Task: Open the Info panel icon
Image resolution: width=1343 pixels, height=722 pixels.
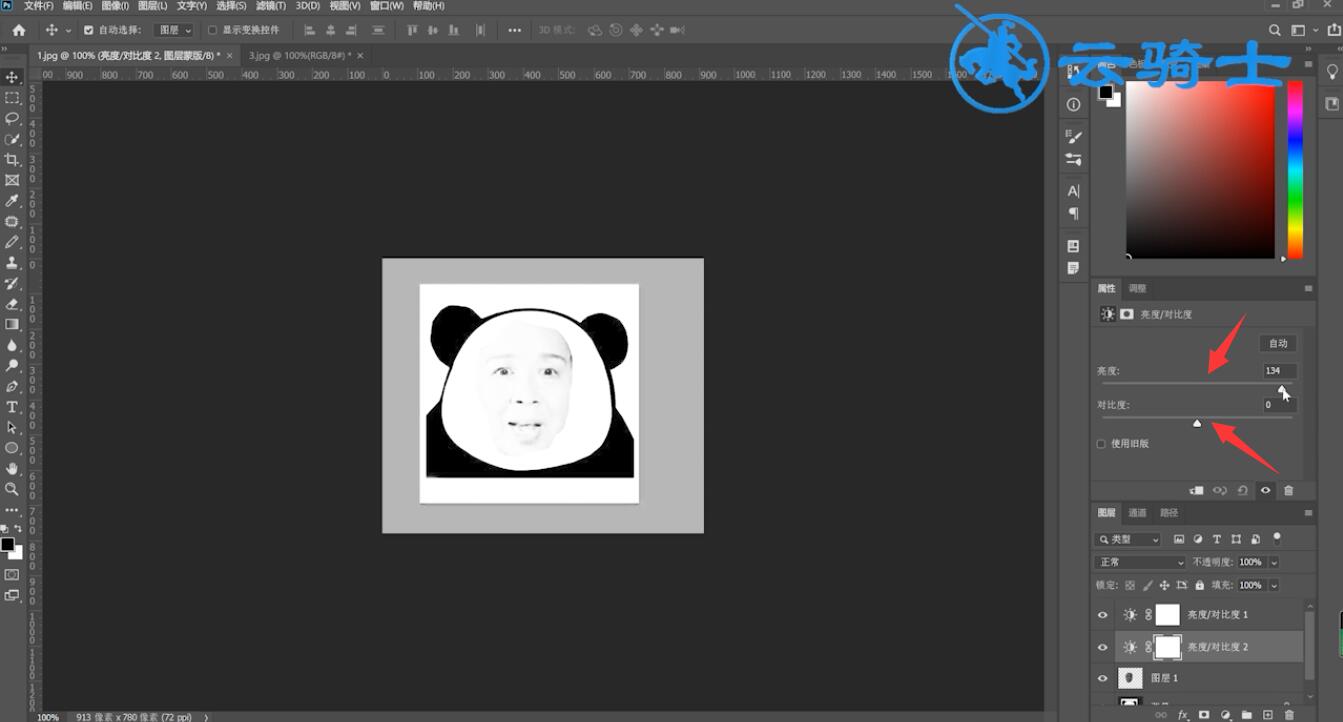Action: point(1074,104)
